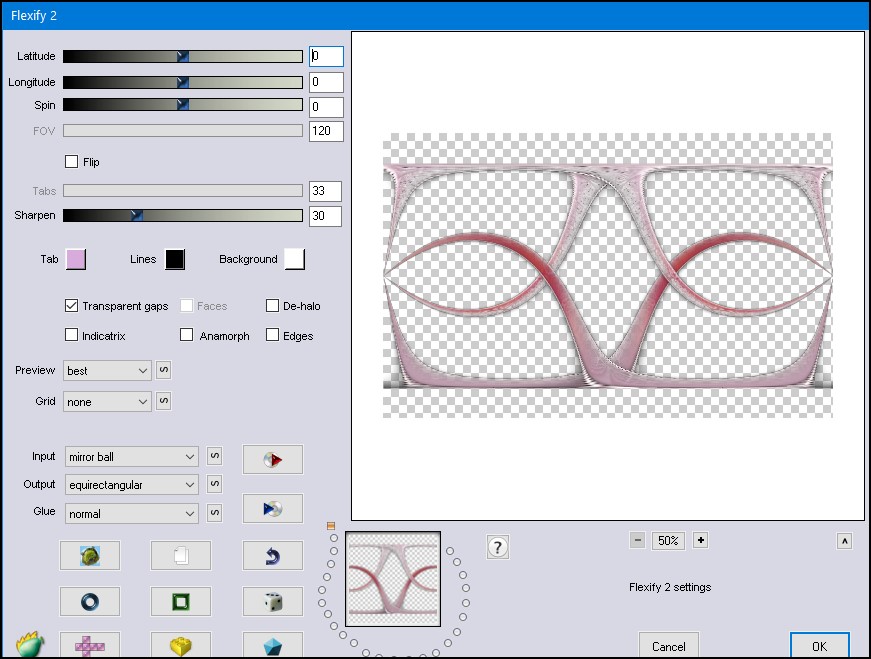Click the Cancel button
The image size is (871, 659).
click(x=669, y=646)
